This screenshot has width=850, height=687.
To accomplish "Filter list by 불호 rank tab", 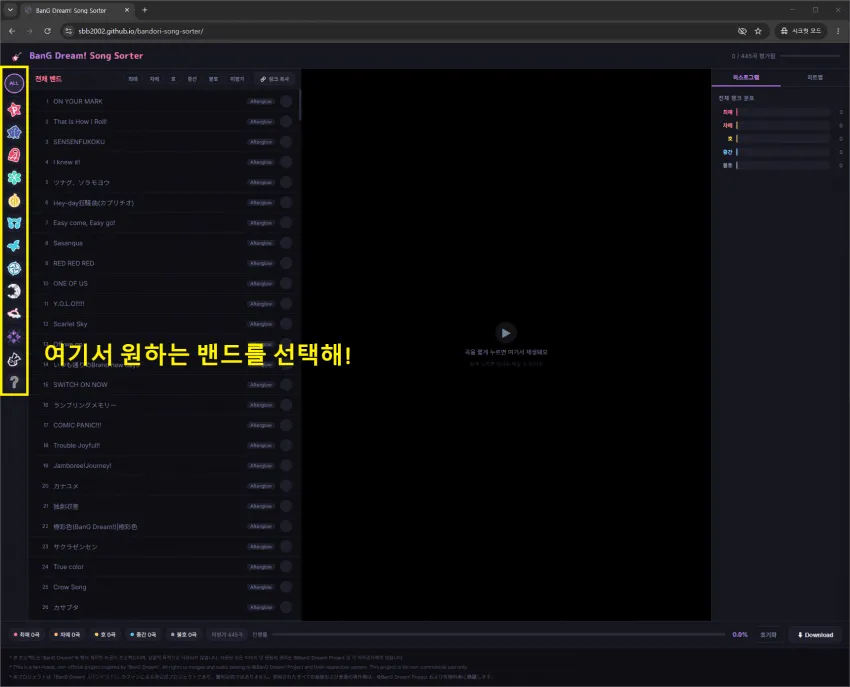I will tap(214, 79).
